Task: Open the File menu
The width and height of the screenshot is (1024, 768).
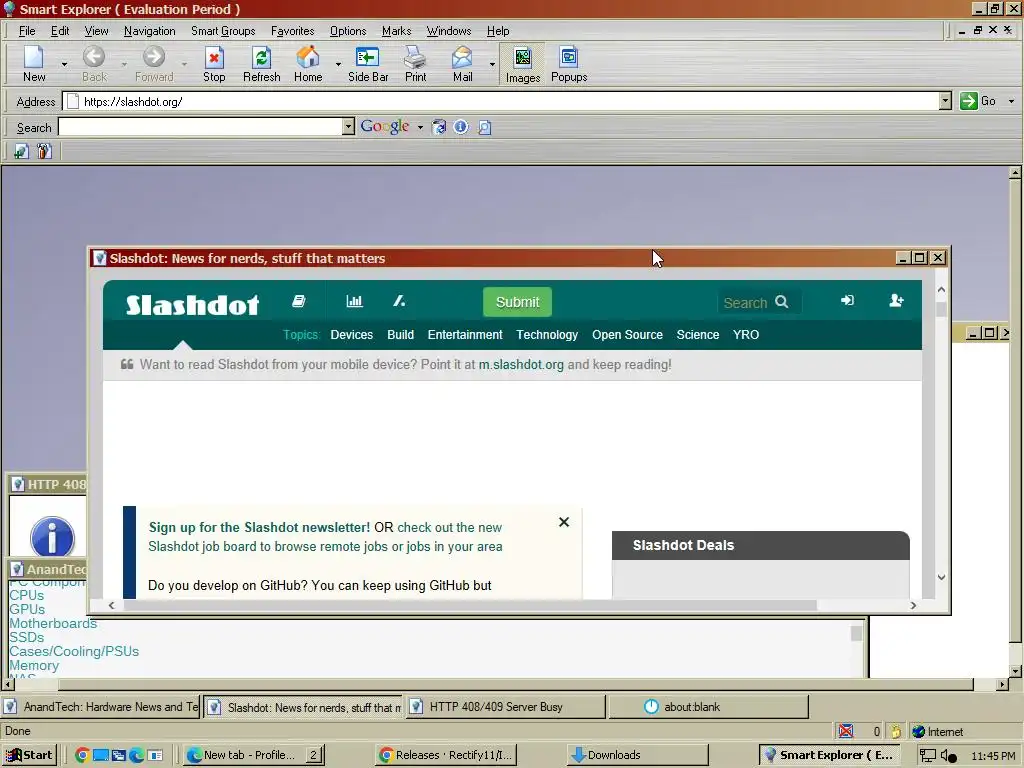Action: (27, 31)
